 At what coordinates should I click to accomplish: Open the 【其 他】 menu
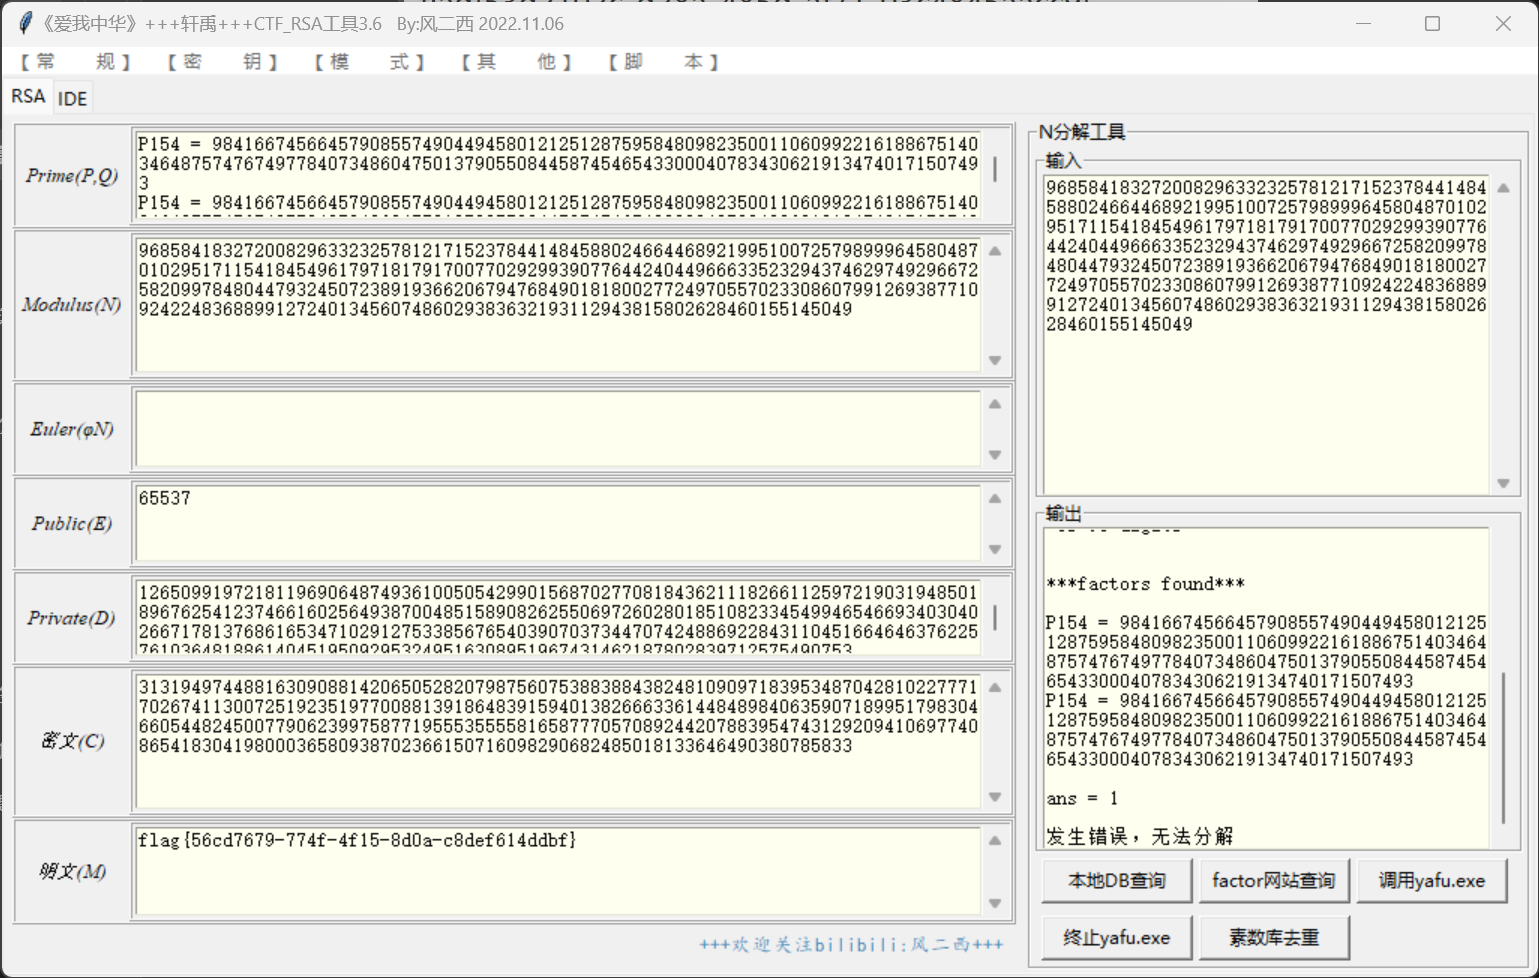[x=516, y=62]
